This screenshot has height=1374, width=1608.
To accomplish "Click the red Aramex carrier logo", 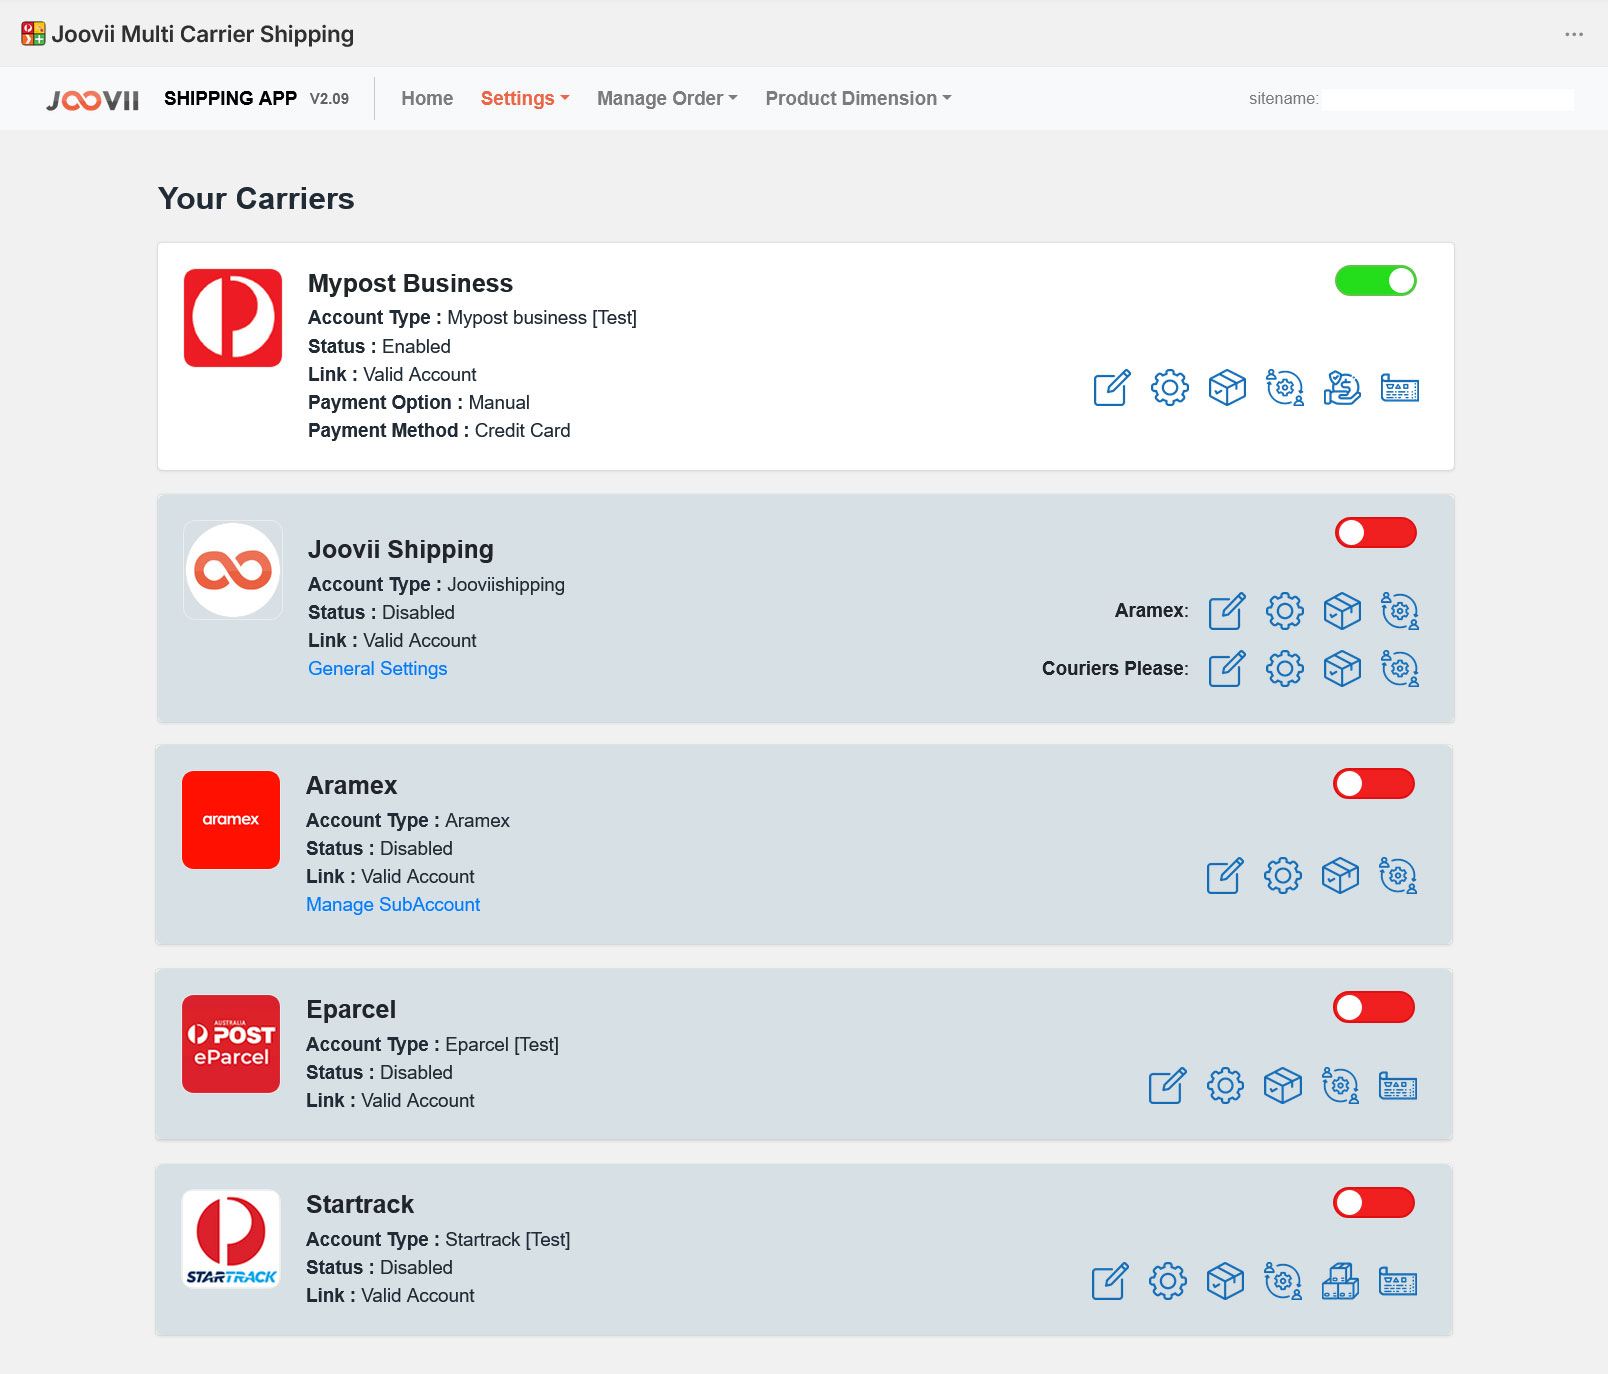I will click(231, 820).
